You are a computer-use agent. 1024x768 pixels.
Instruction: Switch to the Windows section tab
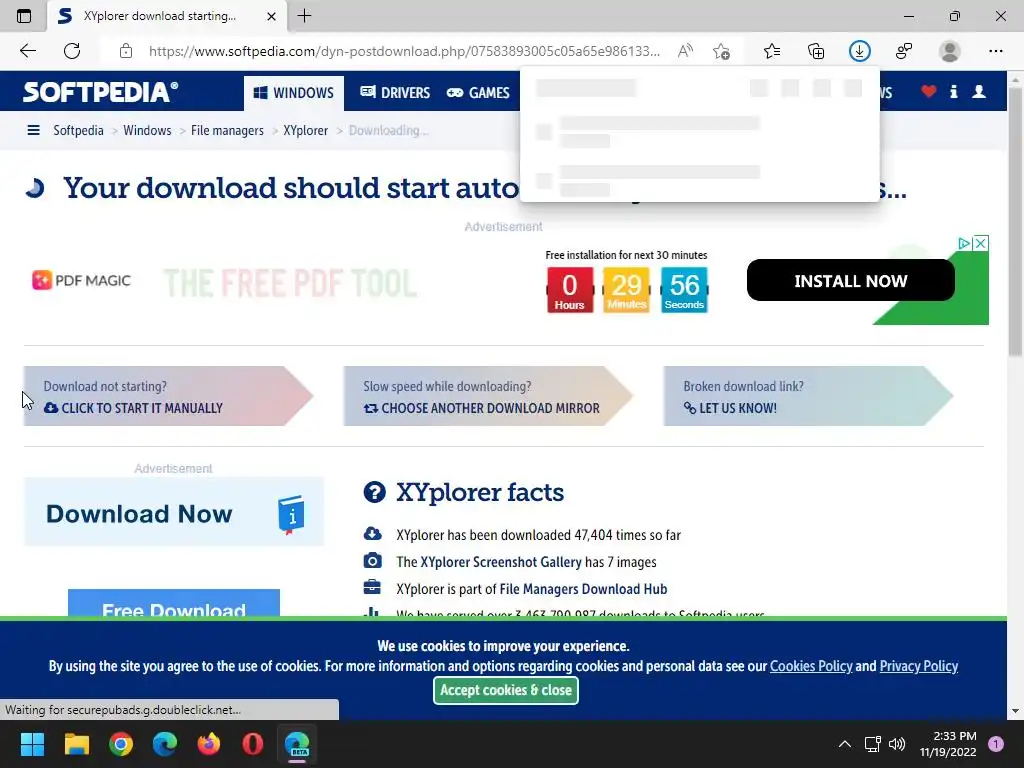(x=294, y=93)
